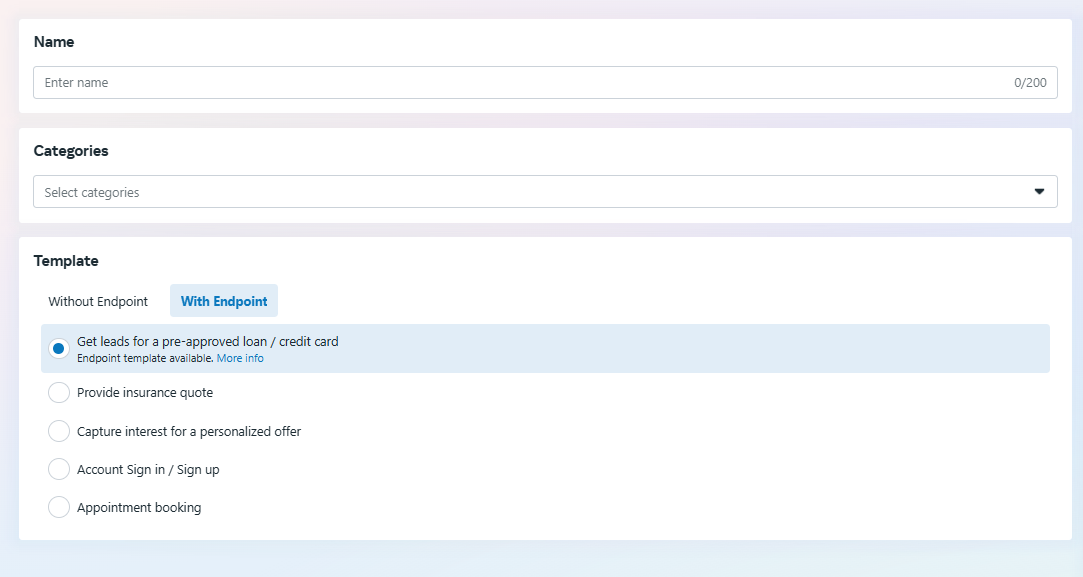This screenshot has width=1083, height=577.
Task: Switch to the With Endpoint tab
Action: (224, 301)
